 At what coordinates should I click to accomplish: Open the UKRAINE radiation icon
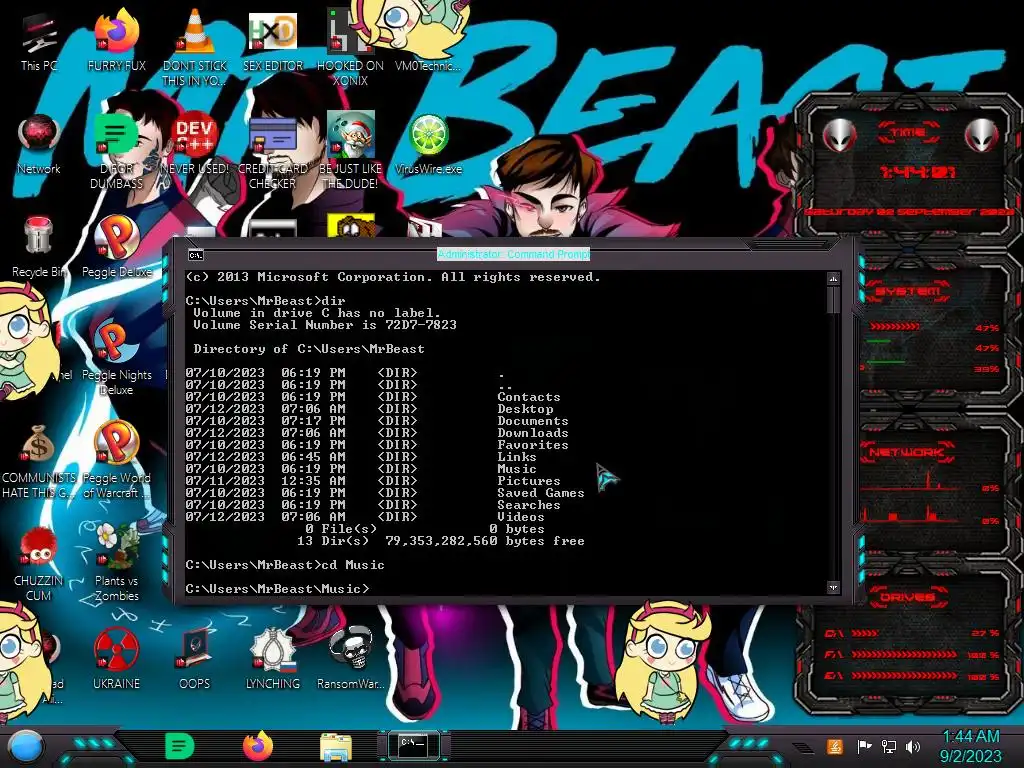pos(116,658)
